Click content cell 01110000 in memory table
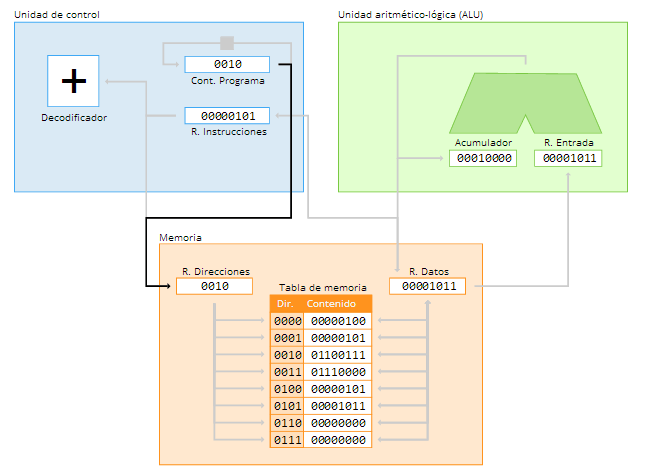 pyautogui.click(x=337, y=372)
